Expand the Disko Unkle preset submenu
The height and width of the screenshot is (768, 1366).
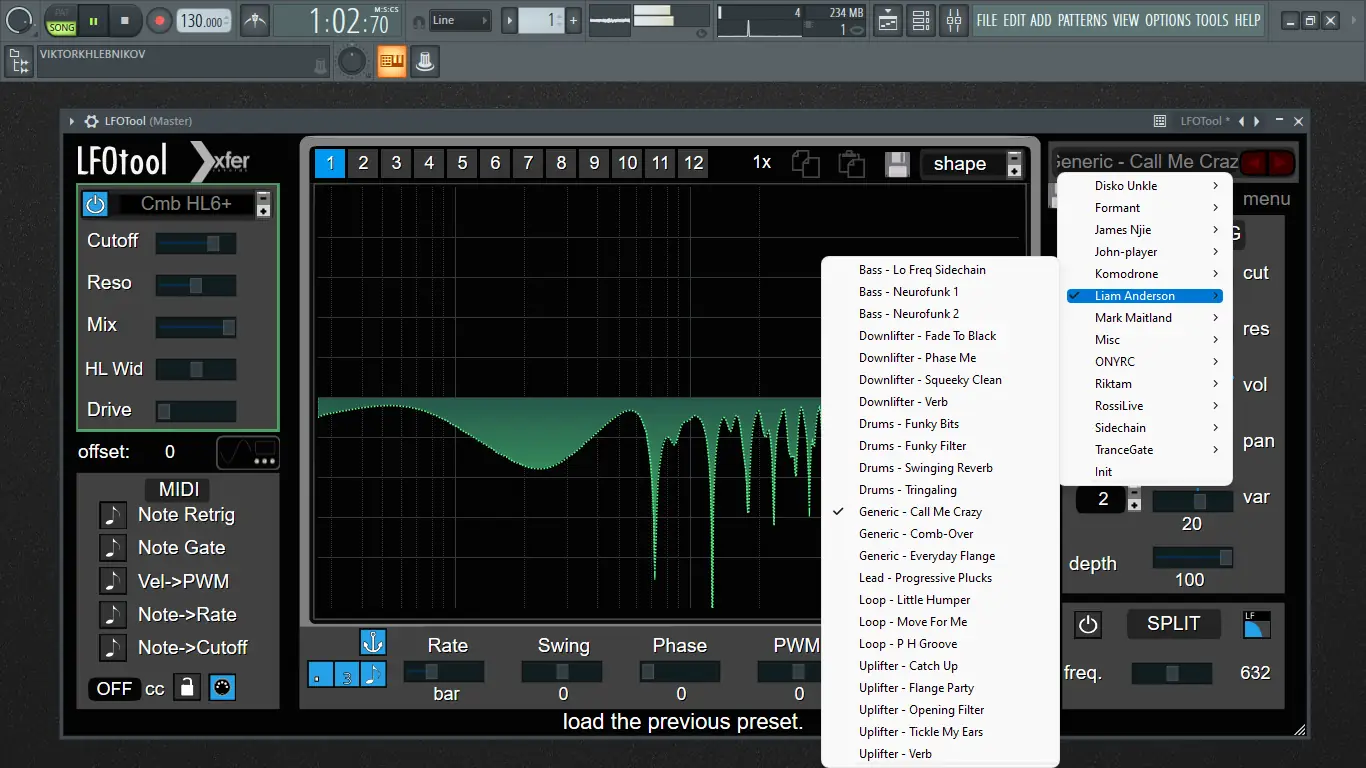click(x=1145, y=186)
